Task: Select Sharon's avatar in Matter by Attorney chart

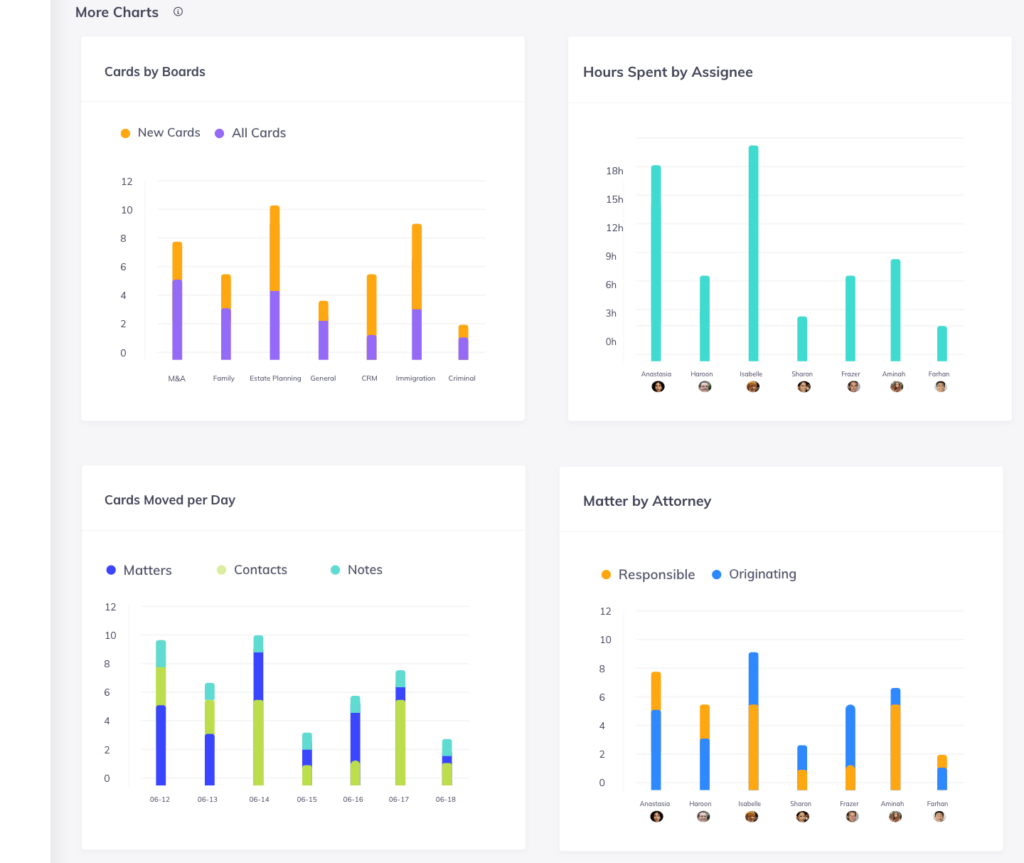Action: coord(802,816)
